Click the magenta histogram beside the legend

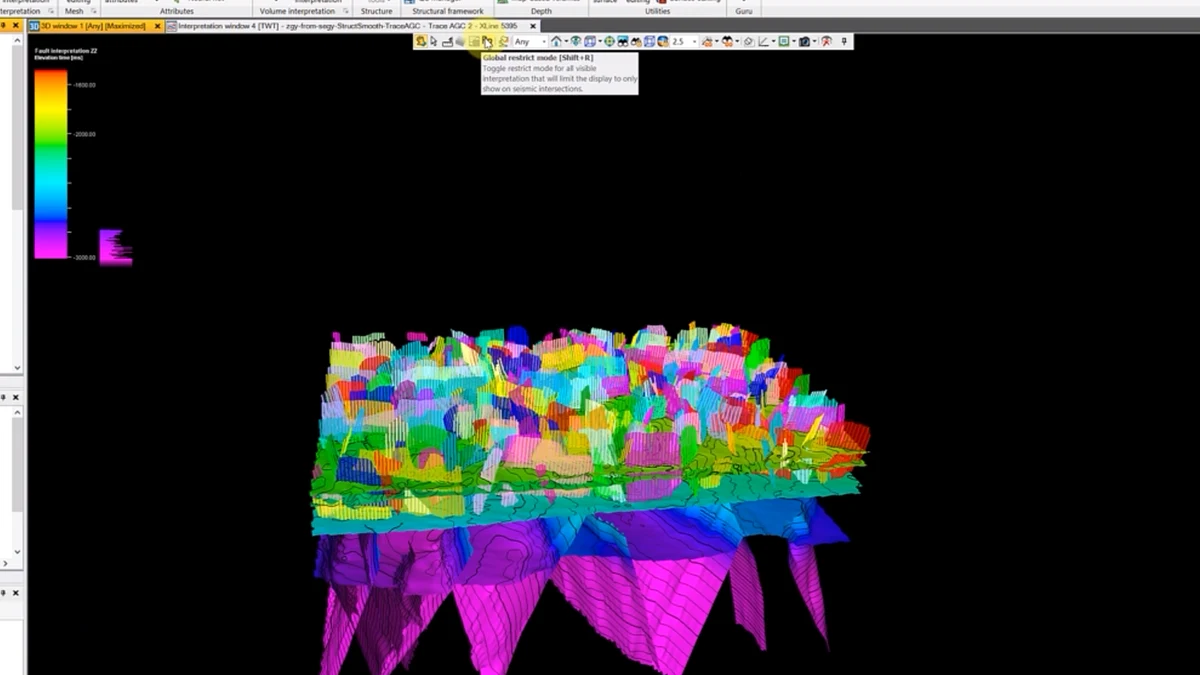pos(116,247)
